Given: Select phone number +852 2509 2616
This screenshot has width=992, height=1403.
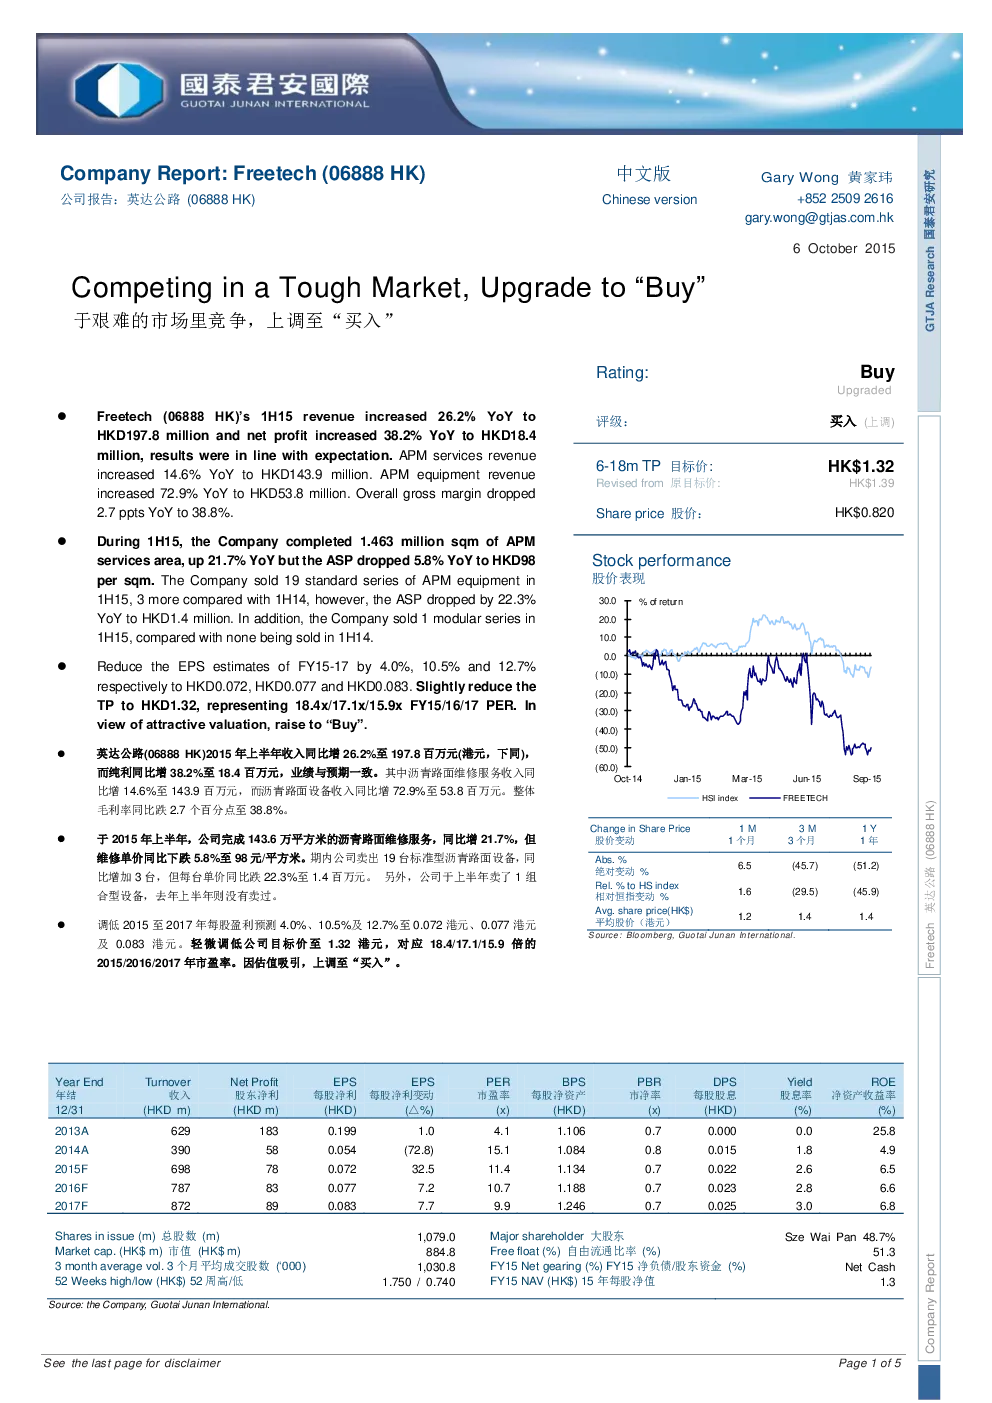Looking at the screenshot, I should [x=845, y=199].
